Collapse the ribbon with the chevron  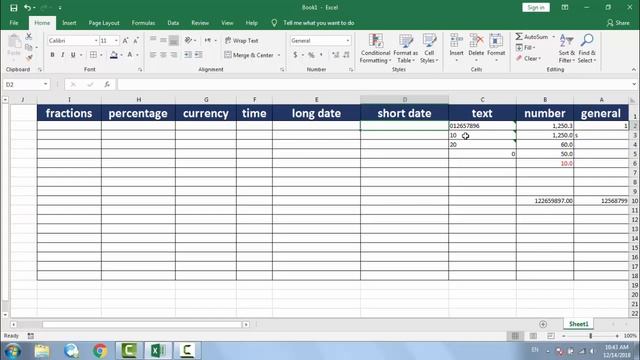point(633,70)
